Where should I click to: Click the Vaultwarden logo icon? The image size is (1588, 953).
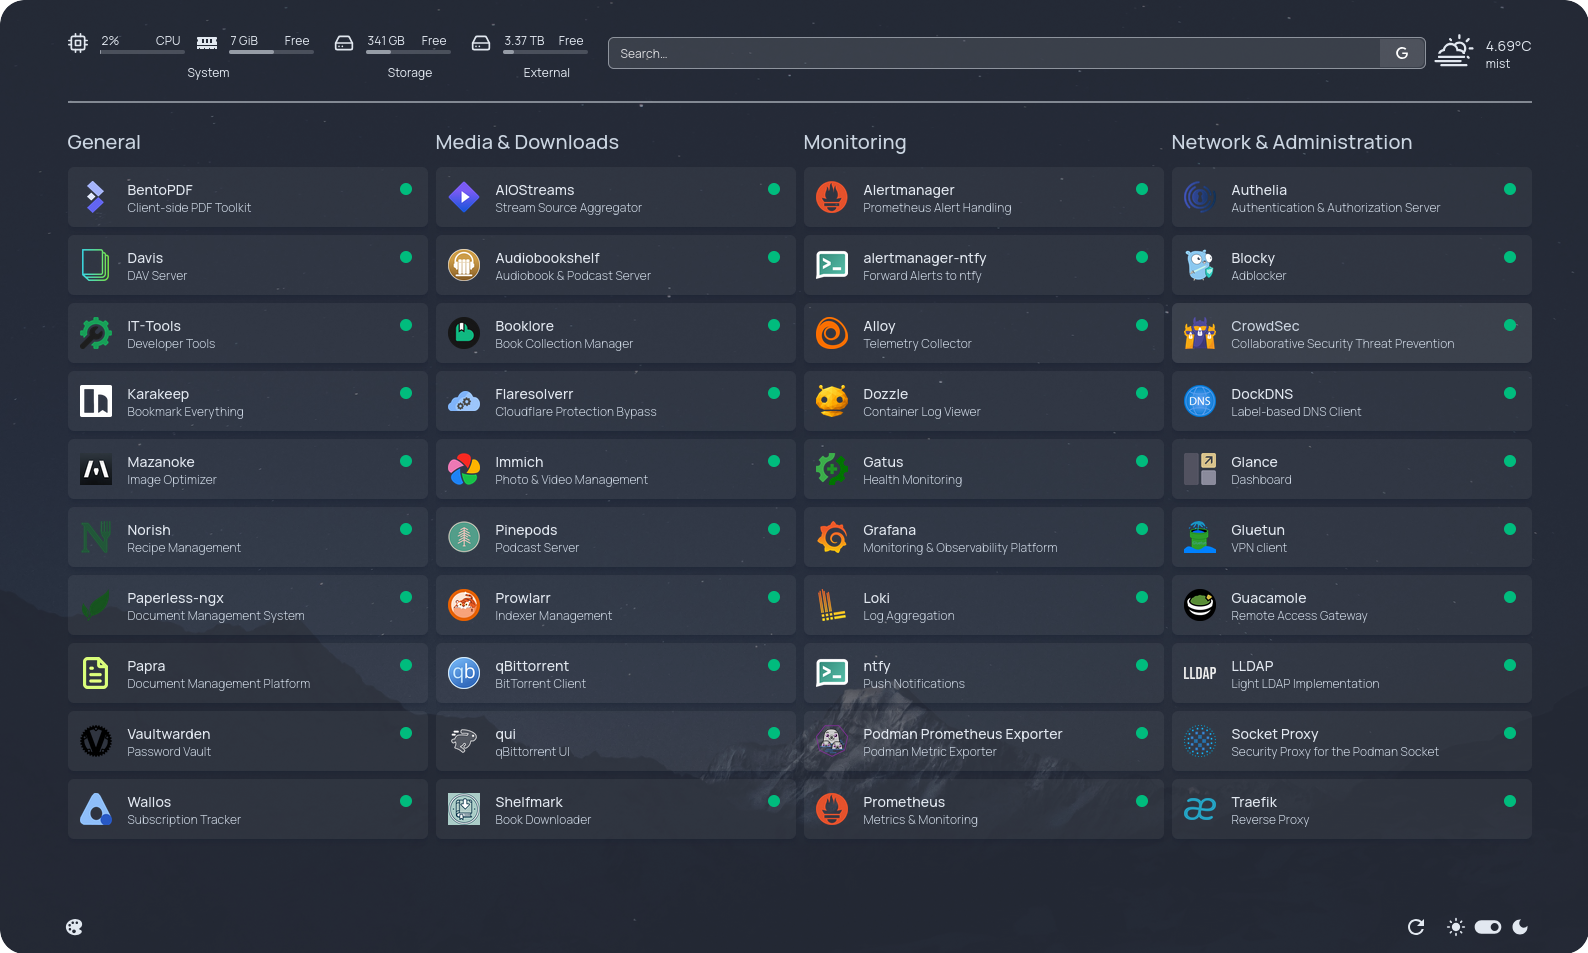click(95, 741)
